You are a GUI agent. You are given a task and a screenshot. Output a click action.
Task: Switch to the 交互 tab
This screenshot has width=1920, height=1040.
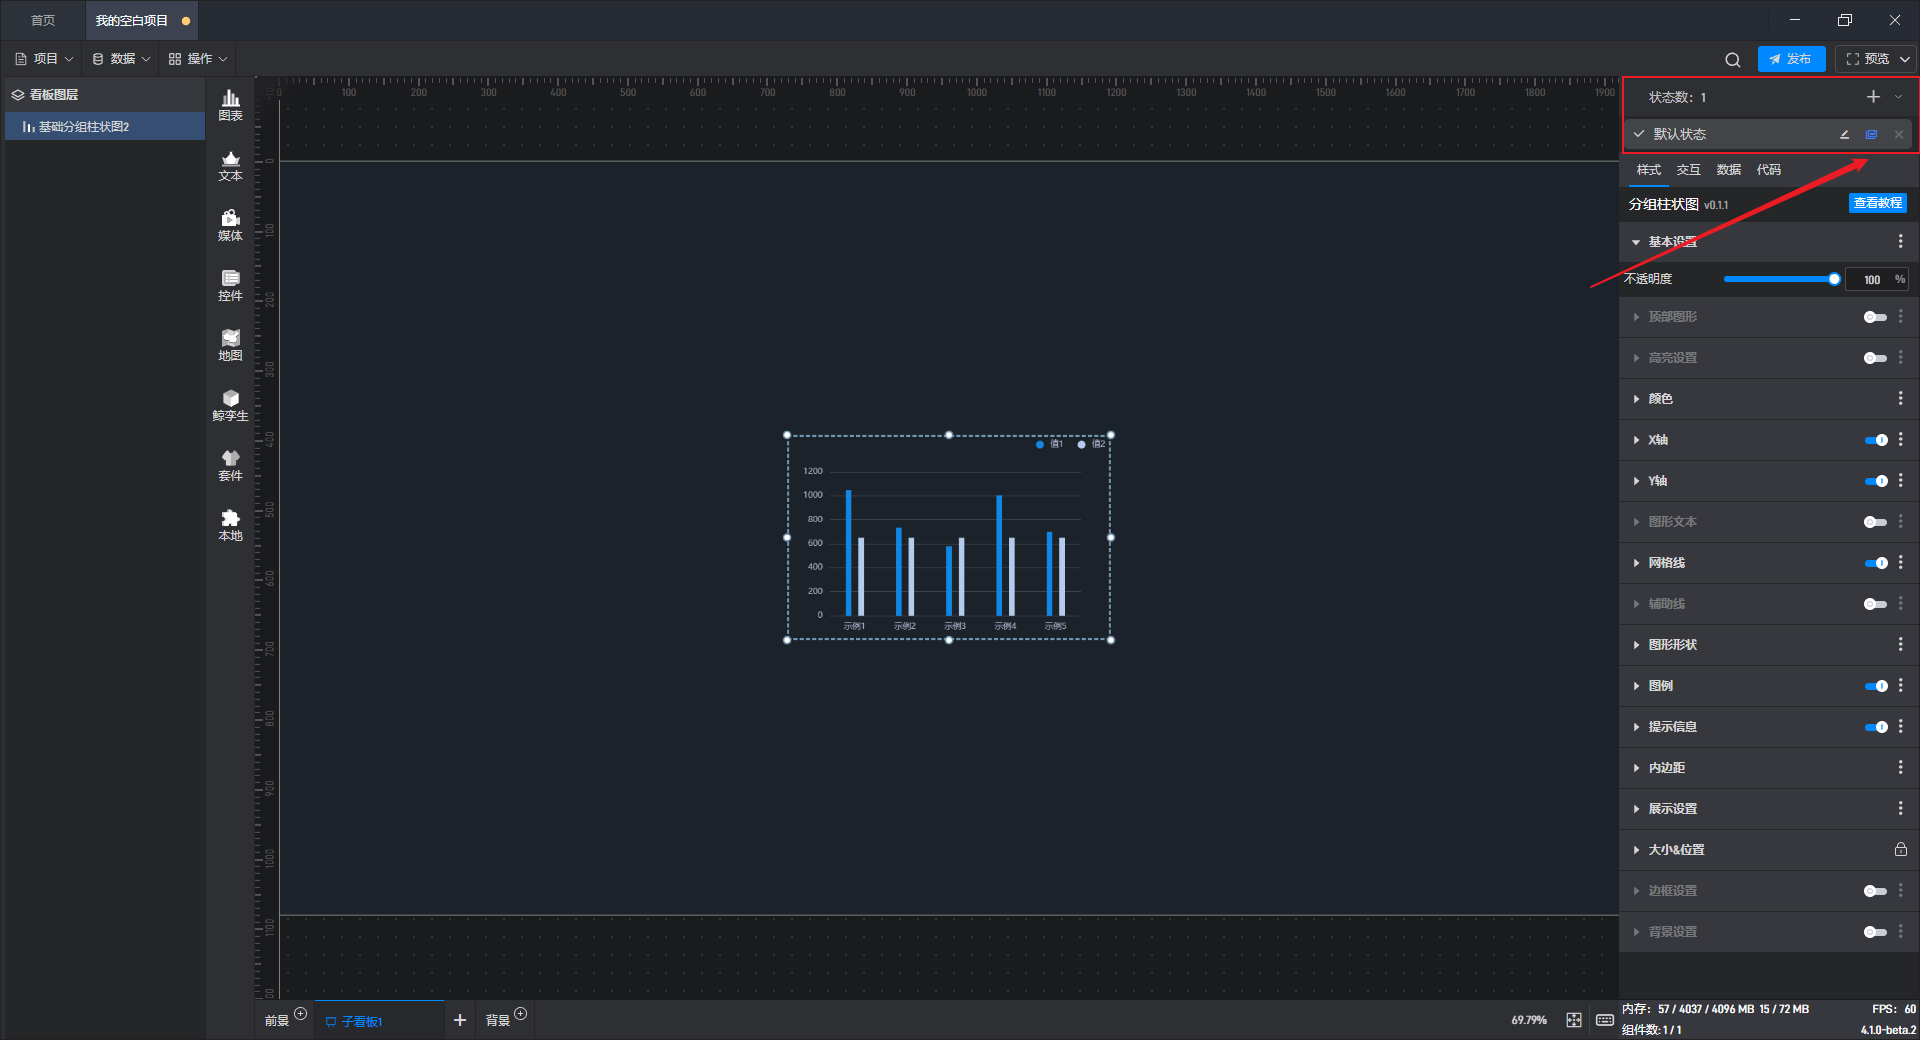(1689, 170)
